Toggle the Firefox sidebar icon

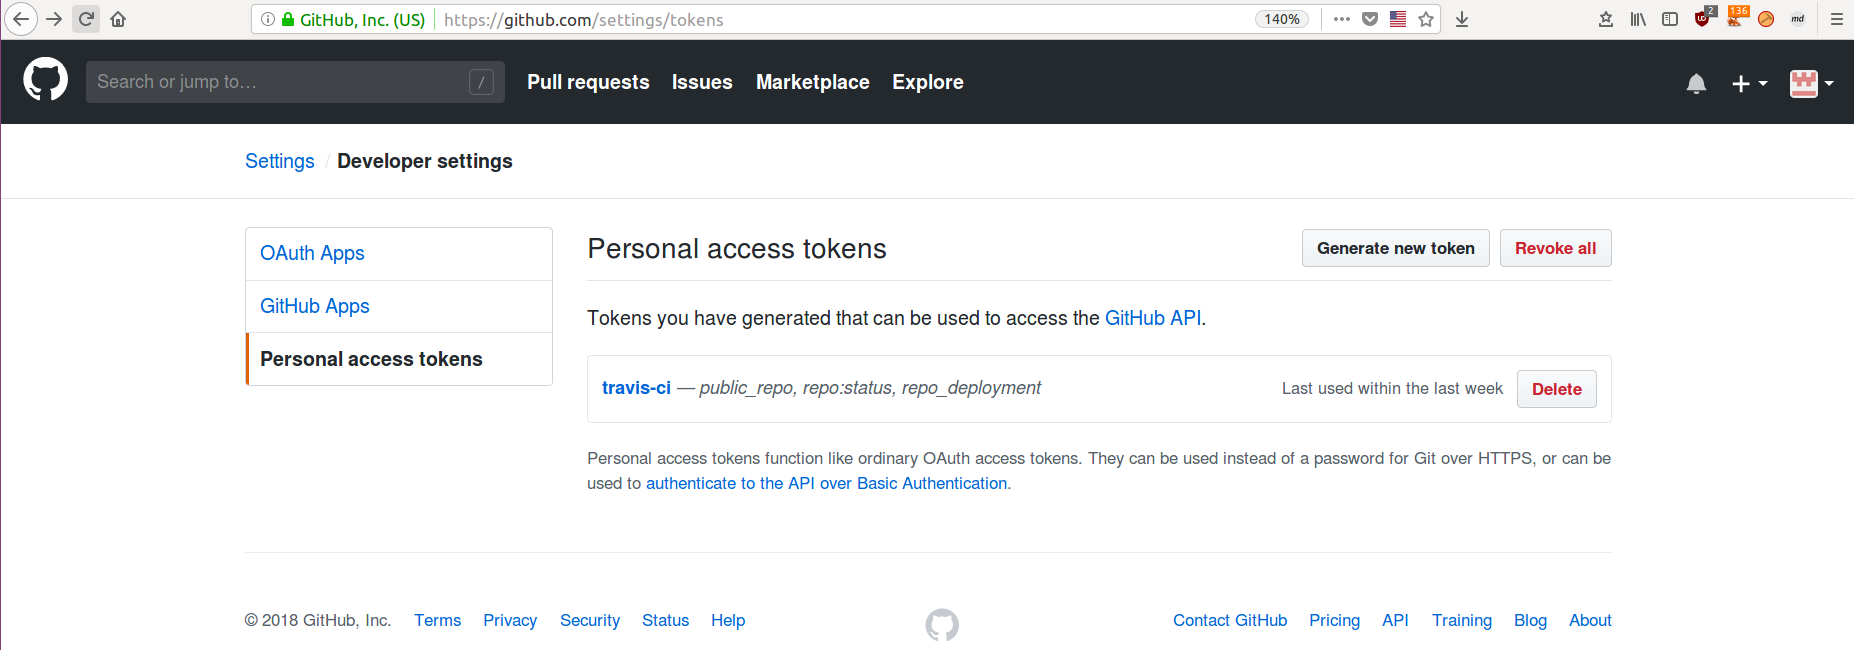(x=1670, y=19)
